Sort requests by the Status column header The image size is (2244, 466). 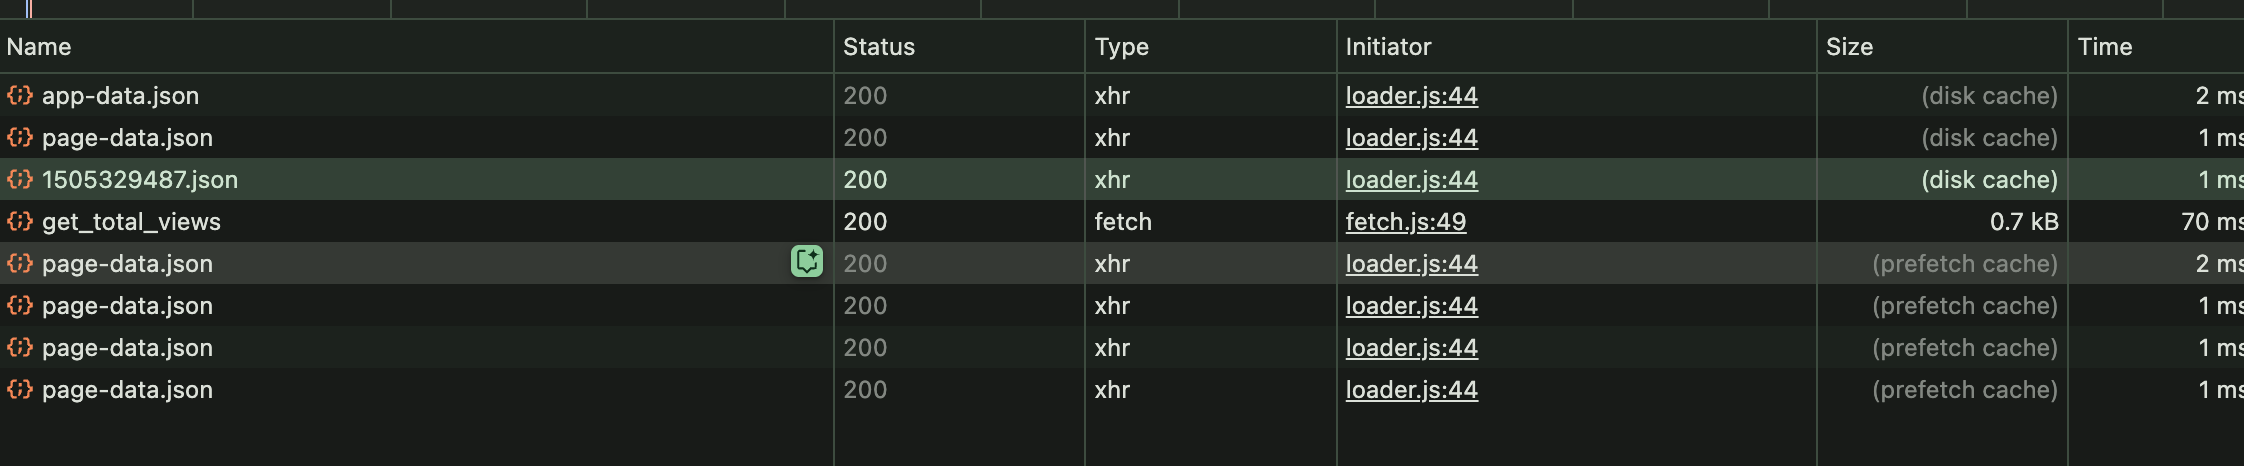878,47
